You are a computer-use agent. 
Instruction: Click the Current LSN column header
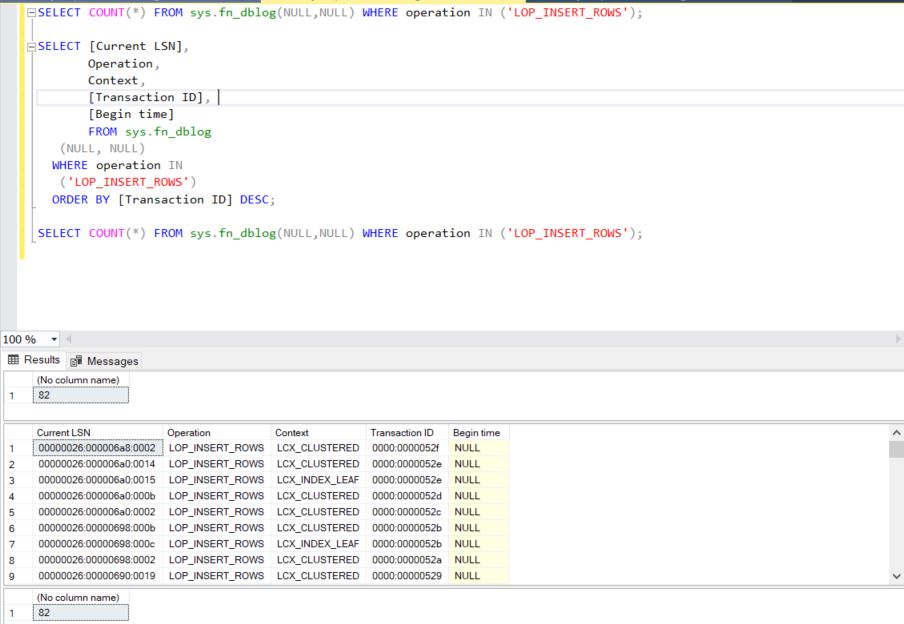click(98, 433)
